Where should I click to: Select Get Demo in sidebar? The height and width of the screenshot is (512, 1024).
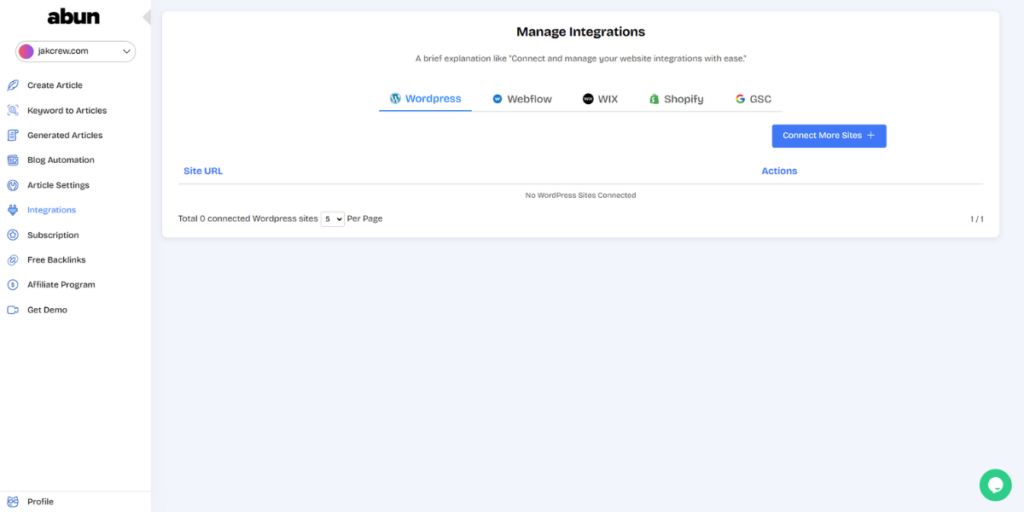(x=47, y=310)
